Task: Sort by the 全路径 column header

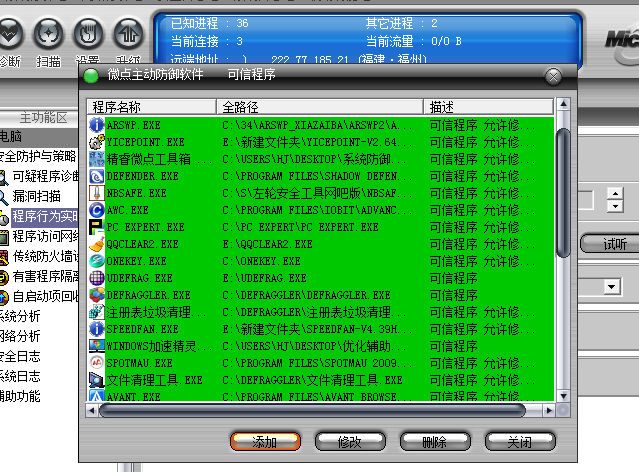Action: point(320,107)
